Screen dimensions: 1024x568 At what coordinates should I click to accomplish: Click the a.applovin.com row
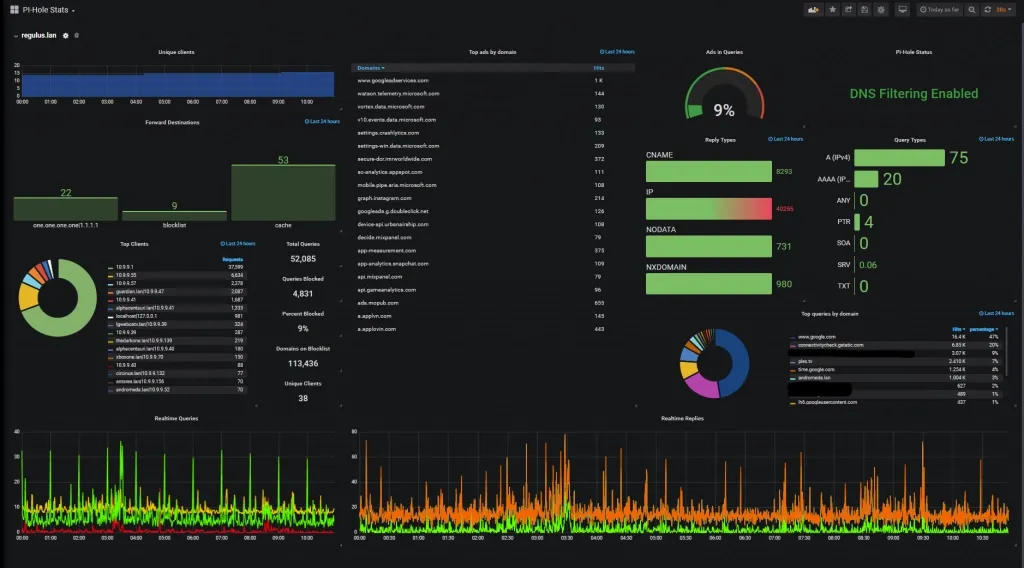click(x=493, y=329)
